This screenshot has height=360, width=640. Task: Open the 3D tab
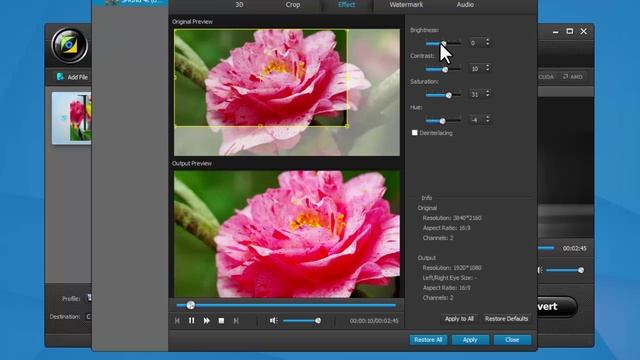(x=239, y=5)
